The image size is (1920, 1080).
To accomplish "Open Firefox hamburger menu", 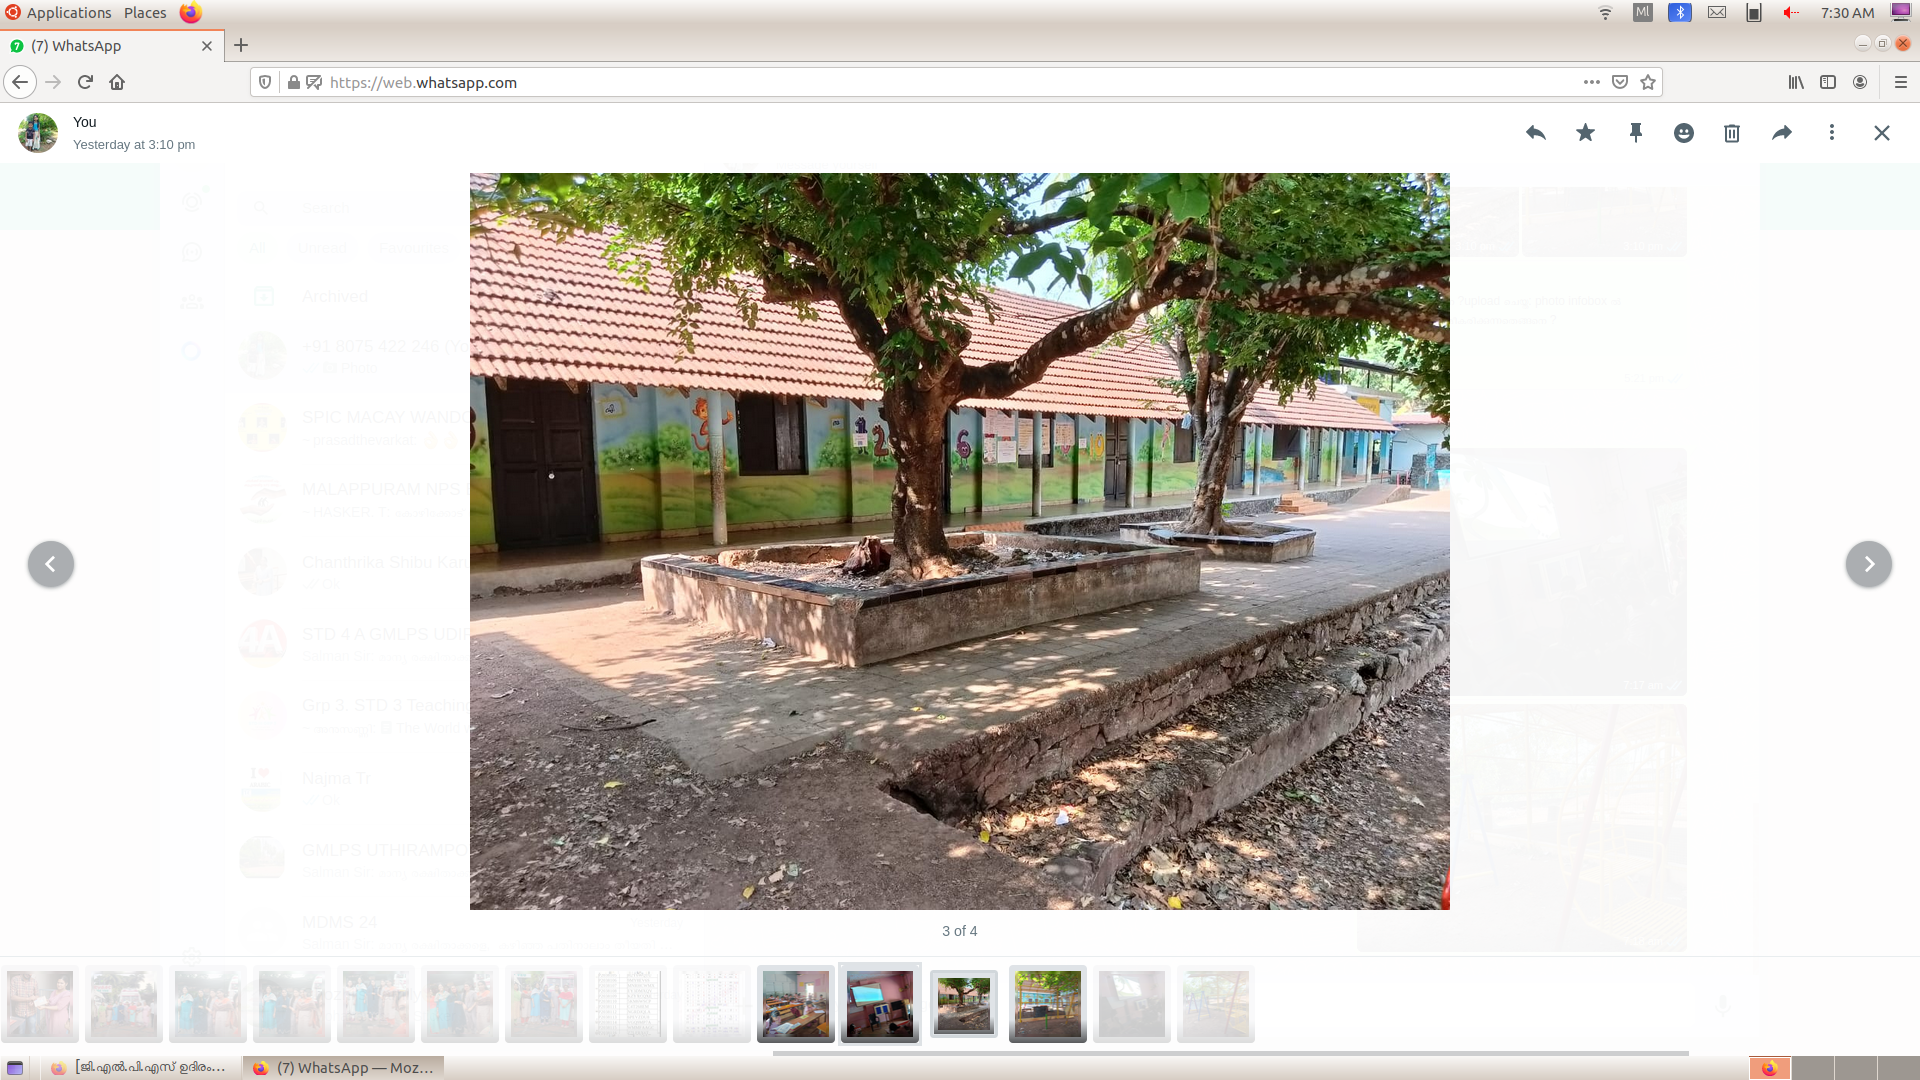I will click(1901, 82).
